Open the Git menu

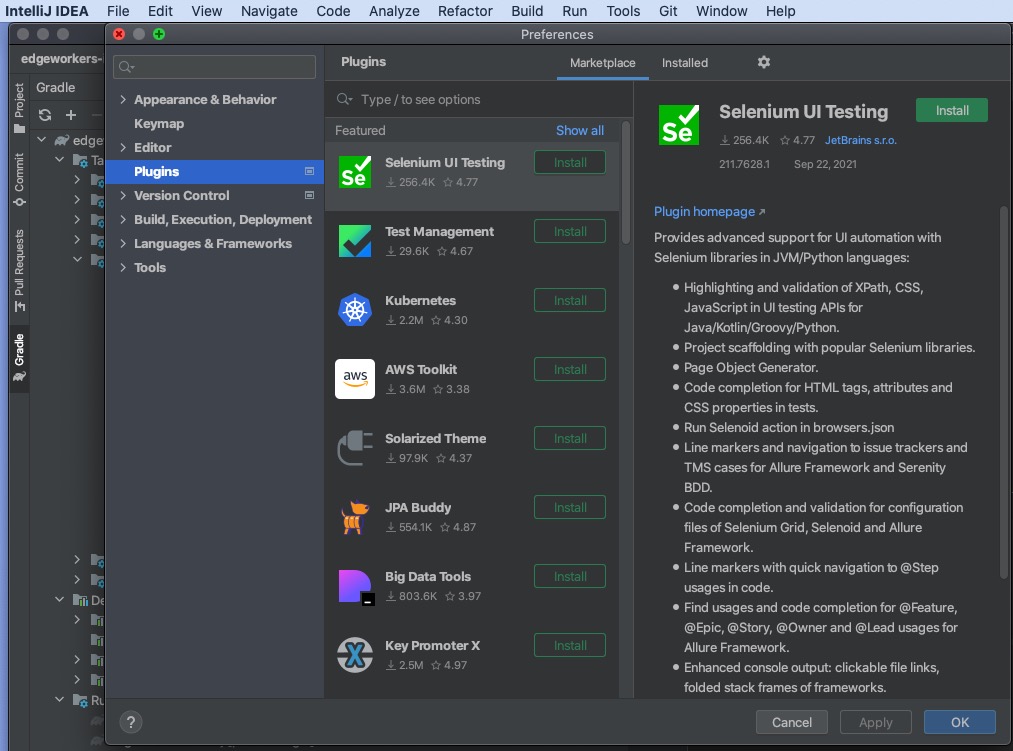click(x=668, y=11)
